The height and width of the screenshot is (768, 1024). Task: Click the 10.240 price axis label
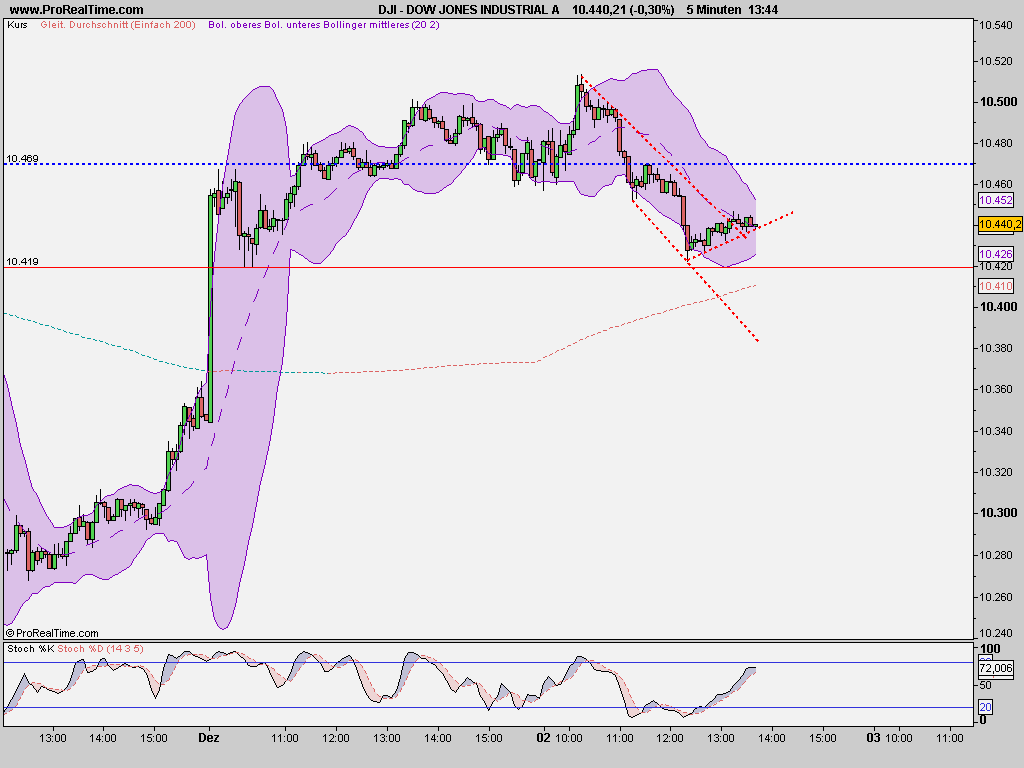pyautogui.click(x=995, y=633)
